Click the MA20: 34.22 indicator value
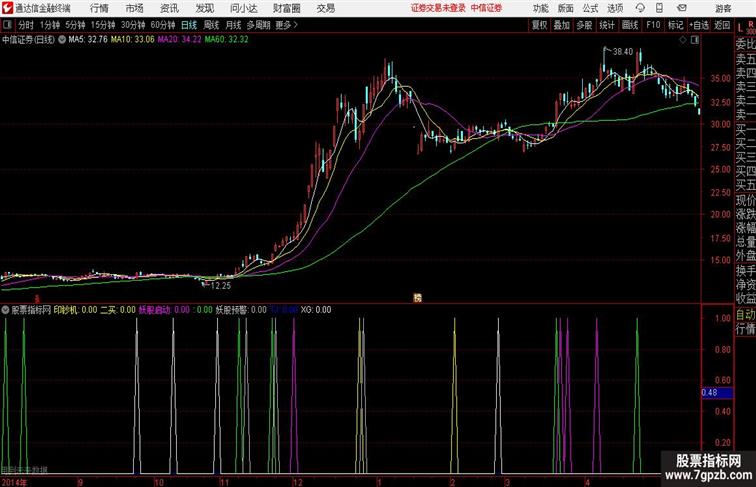756x487 pixels. pos(179,40)
